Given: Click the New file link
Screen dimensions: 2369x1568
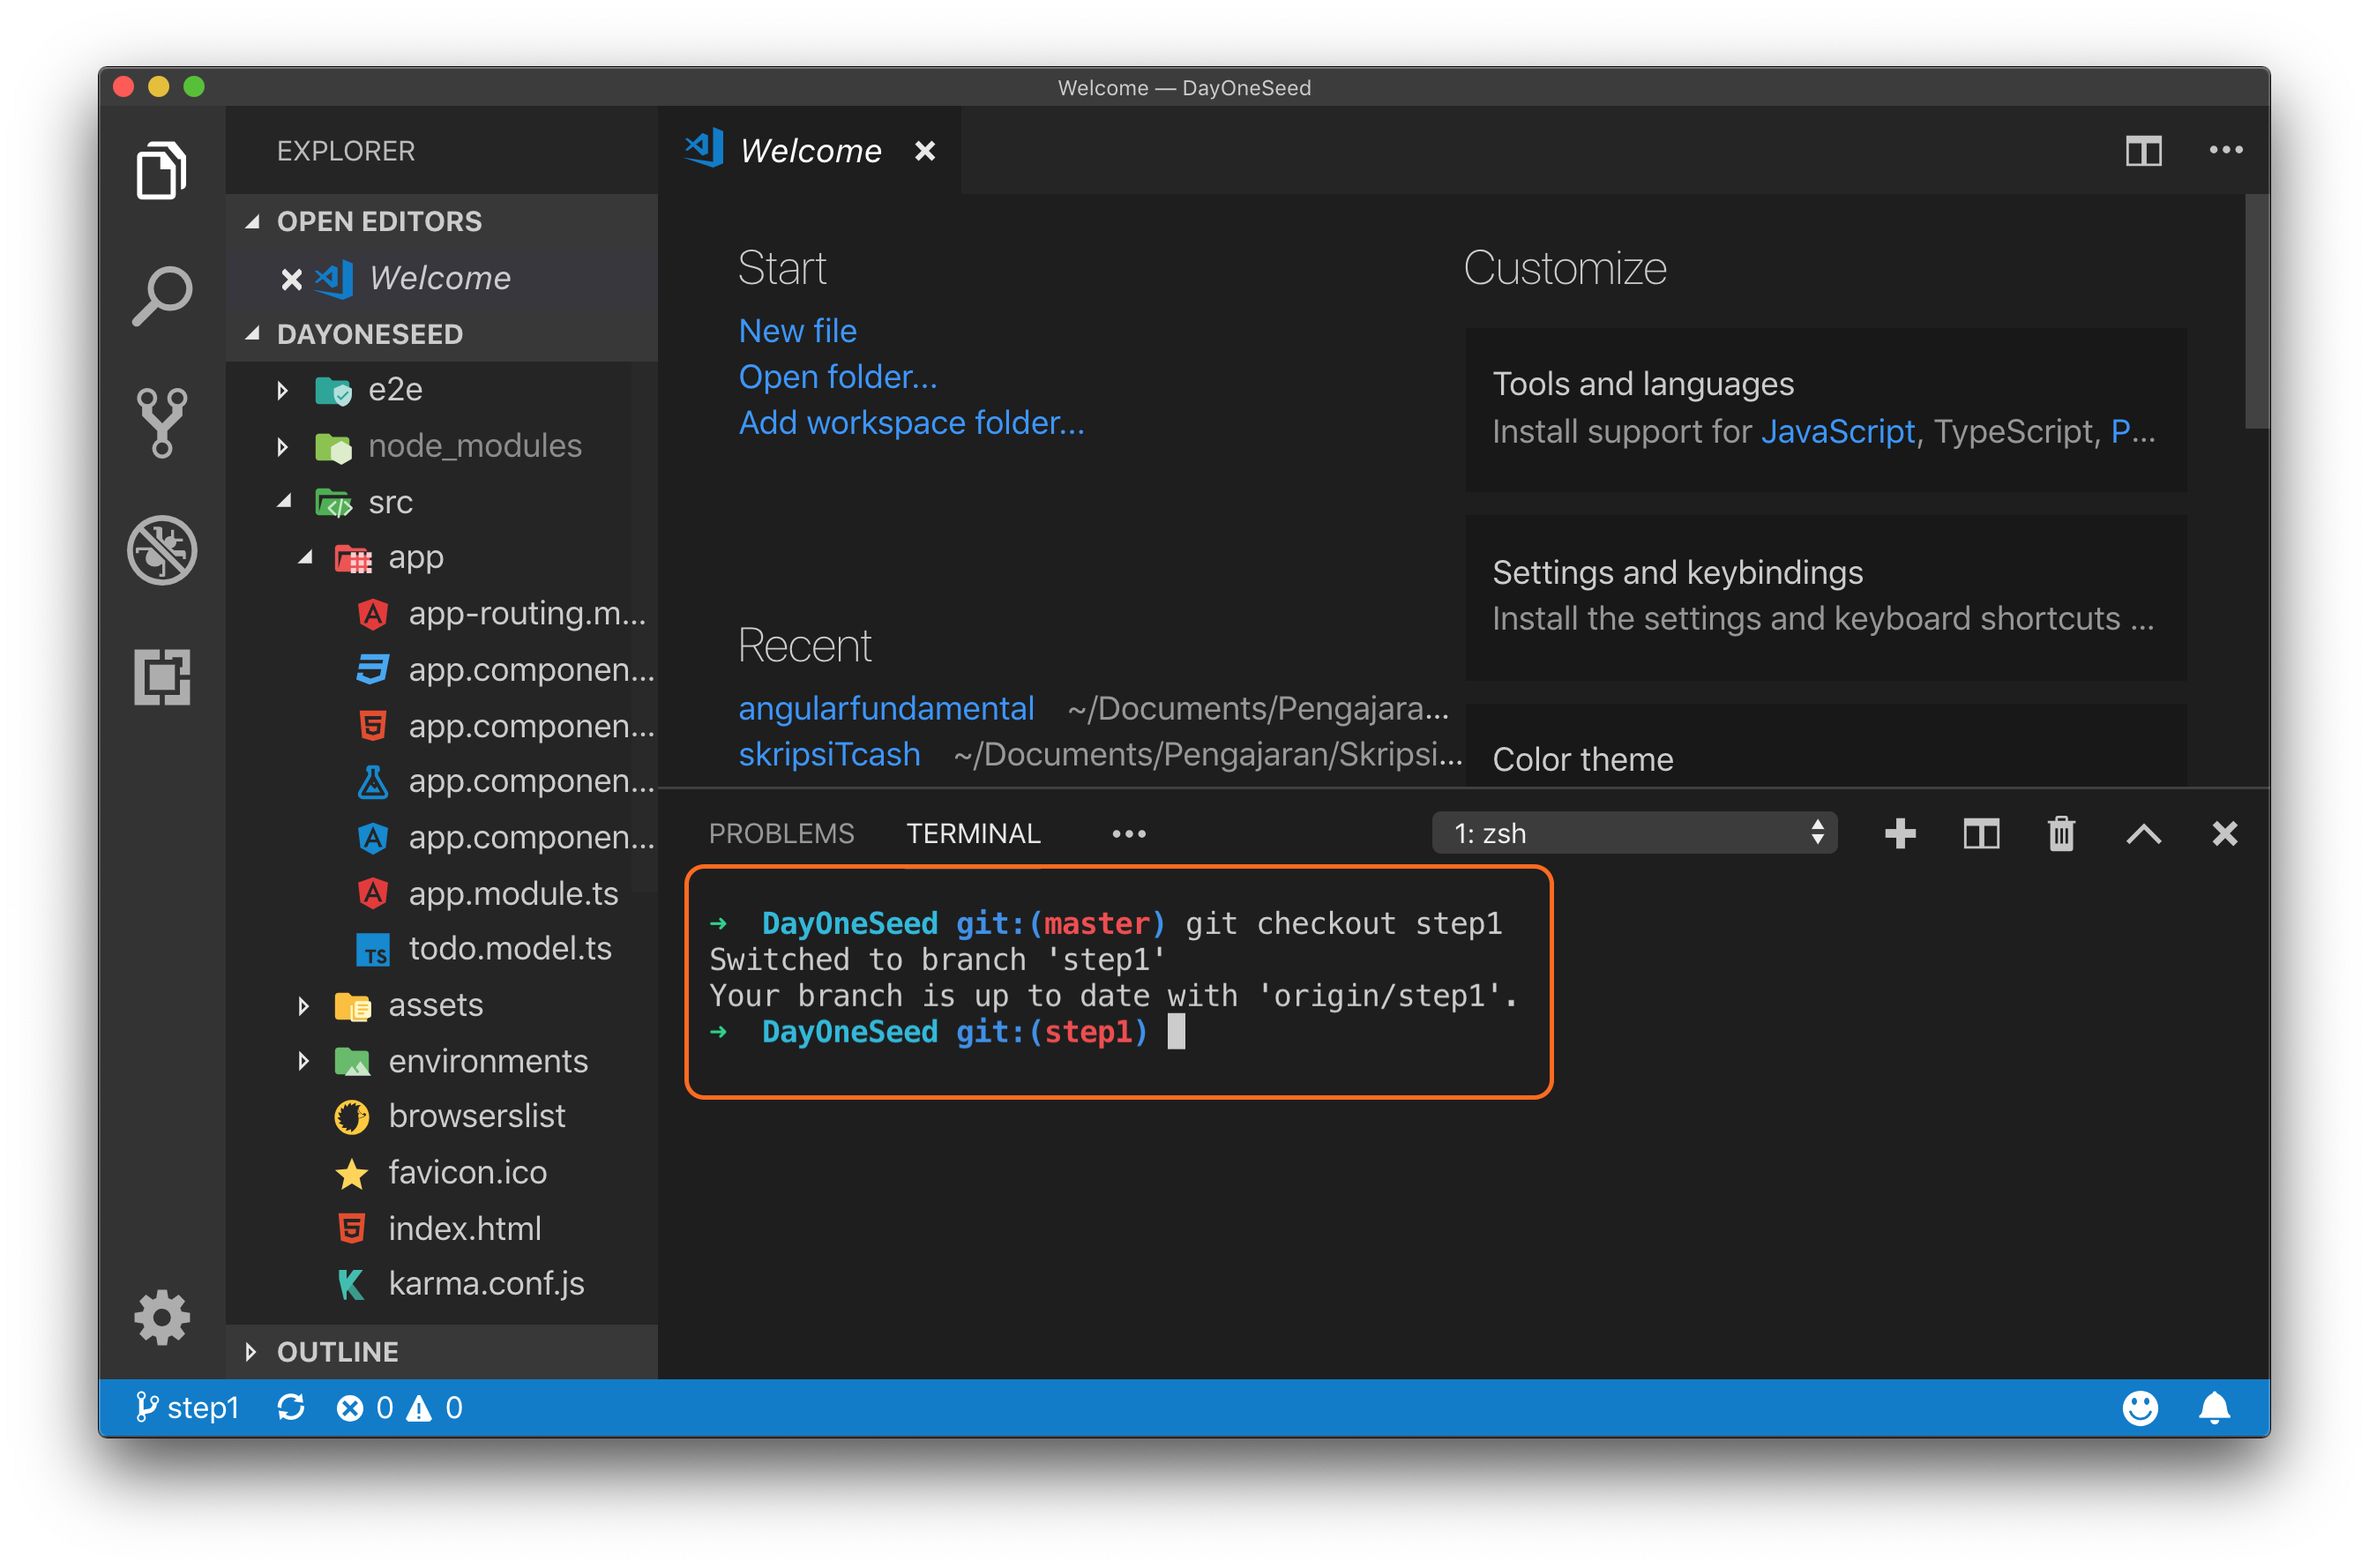Looking at the screenshot, I should click(797, 331).
